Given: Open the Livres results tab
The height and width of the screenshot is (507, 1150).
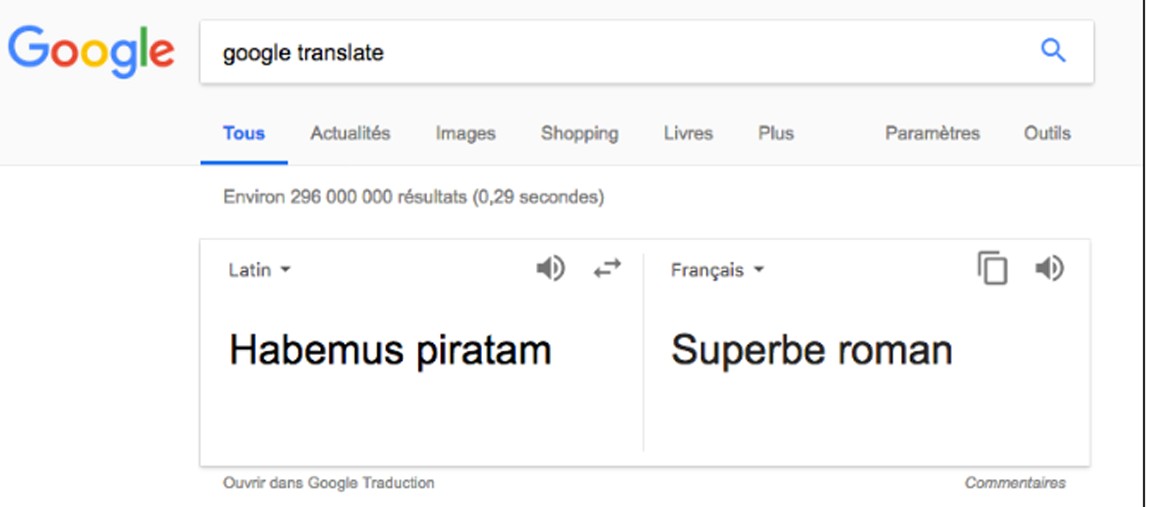Looking at the screenshot, I should [x=688, y=134].
